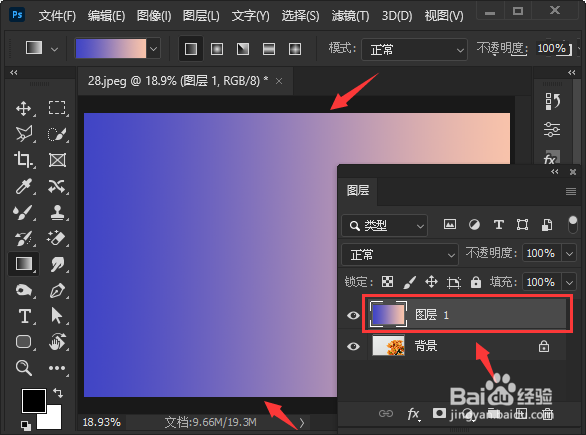586x435 pixels.
Task: Toggle lock all padlock in Layers panel
Action: click(x=476, y=282)
